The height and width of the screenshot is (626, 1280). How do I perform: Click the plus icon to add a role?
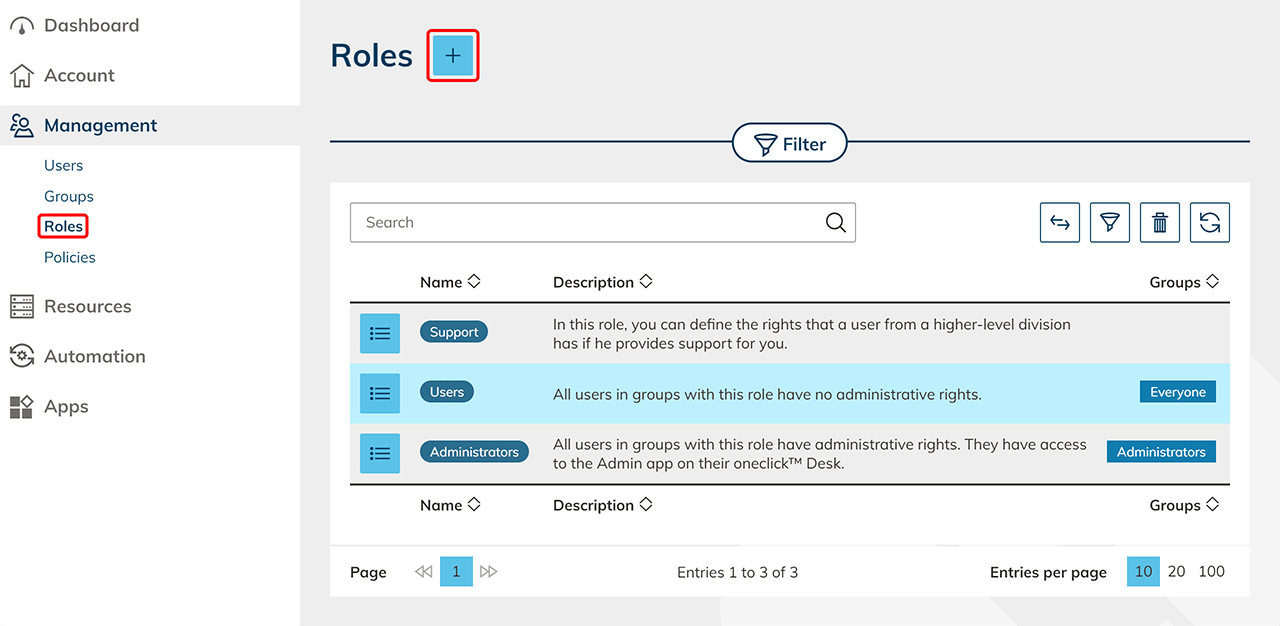(x=453, y=56)
